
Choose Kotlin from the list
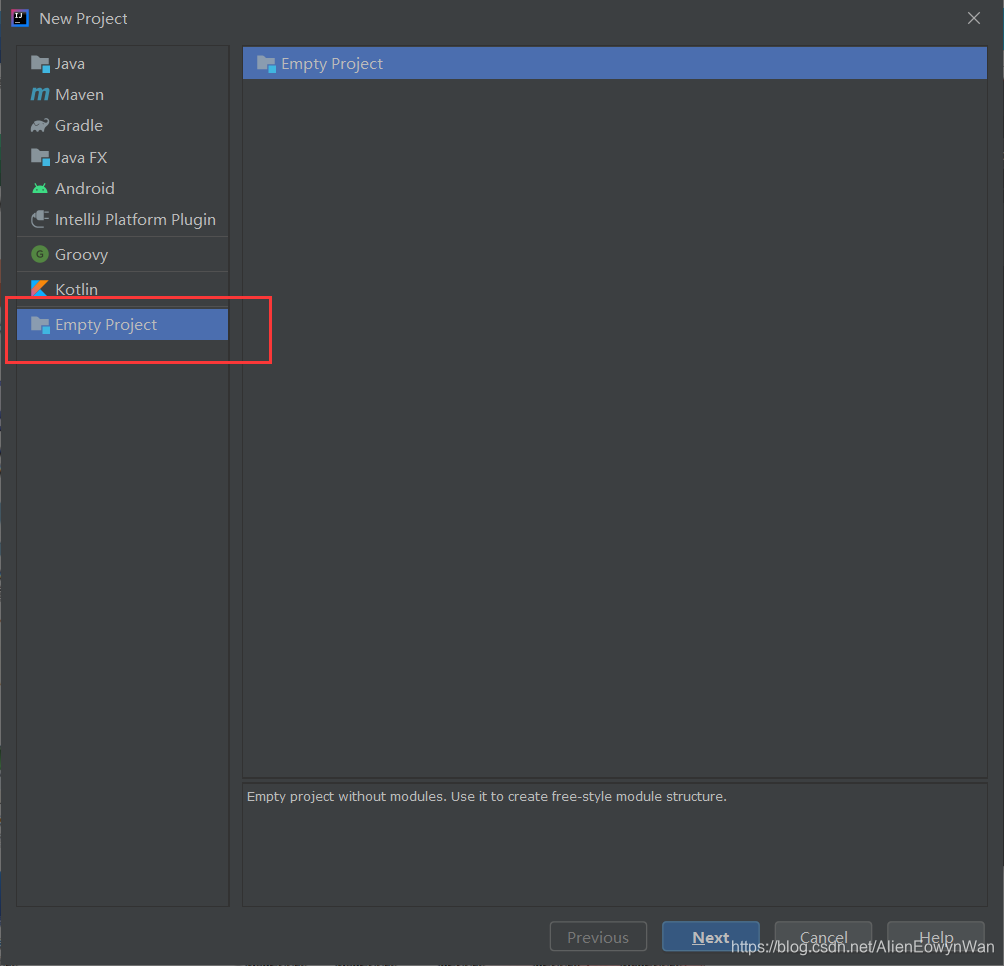(122, 289)
